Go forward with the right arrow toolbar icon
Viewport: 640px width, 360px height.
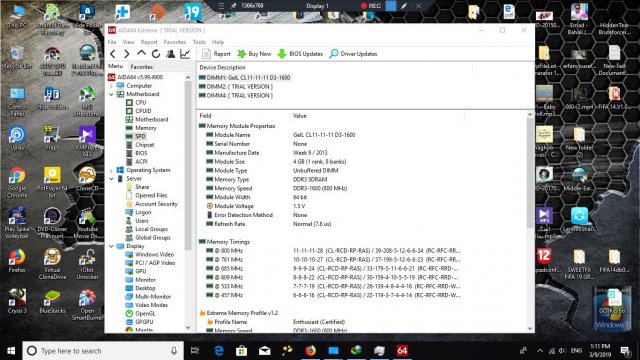(x=127, y=54)
